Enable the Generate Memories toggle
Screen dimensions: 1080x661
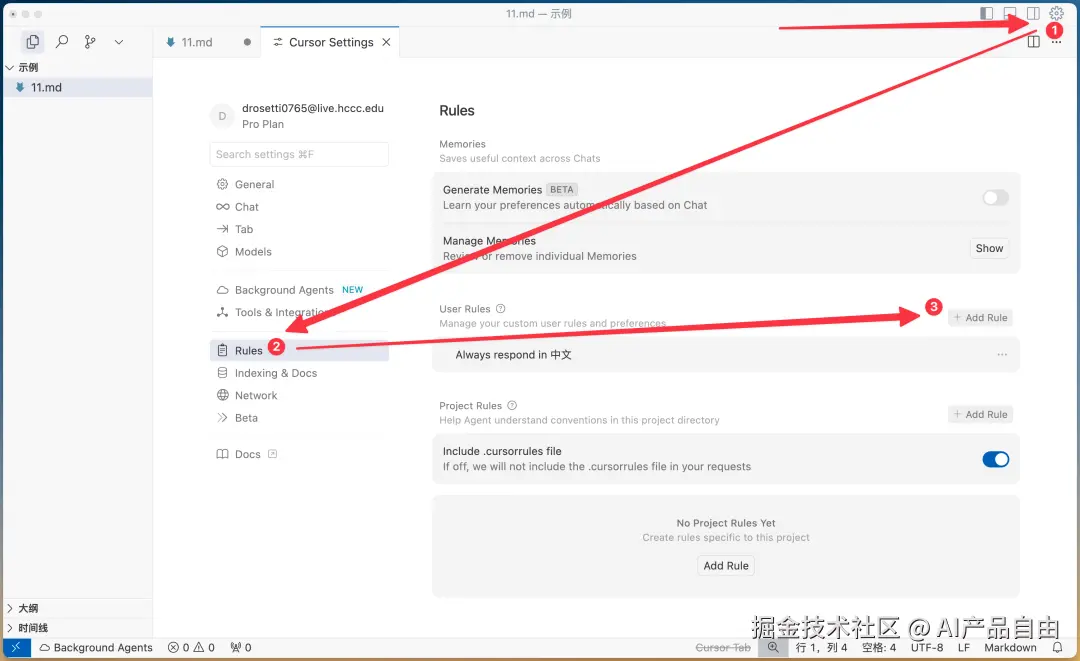(995, 198)
